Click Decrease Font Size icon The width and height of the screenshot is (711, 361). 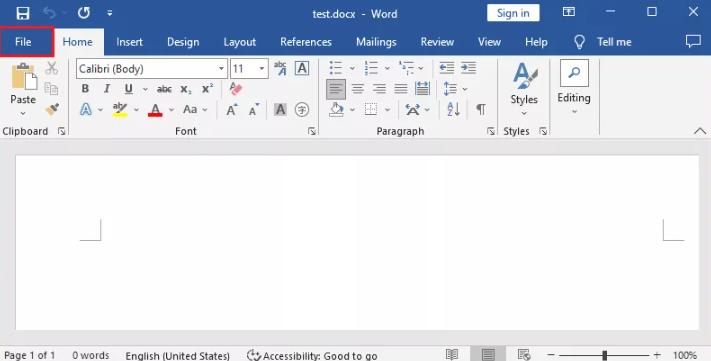254,109
